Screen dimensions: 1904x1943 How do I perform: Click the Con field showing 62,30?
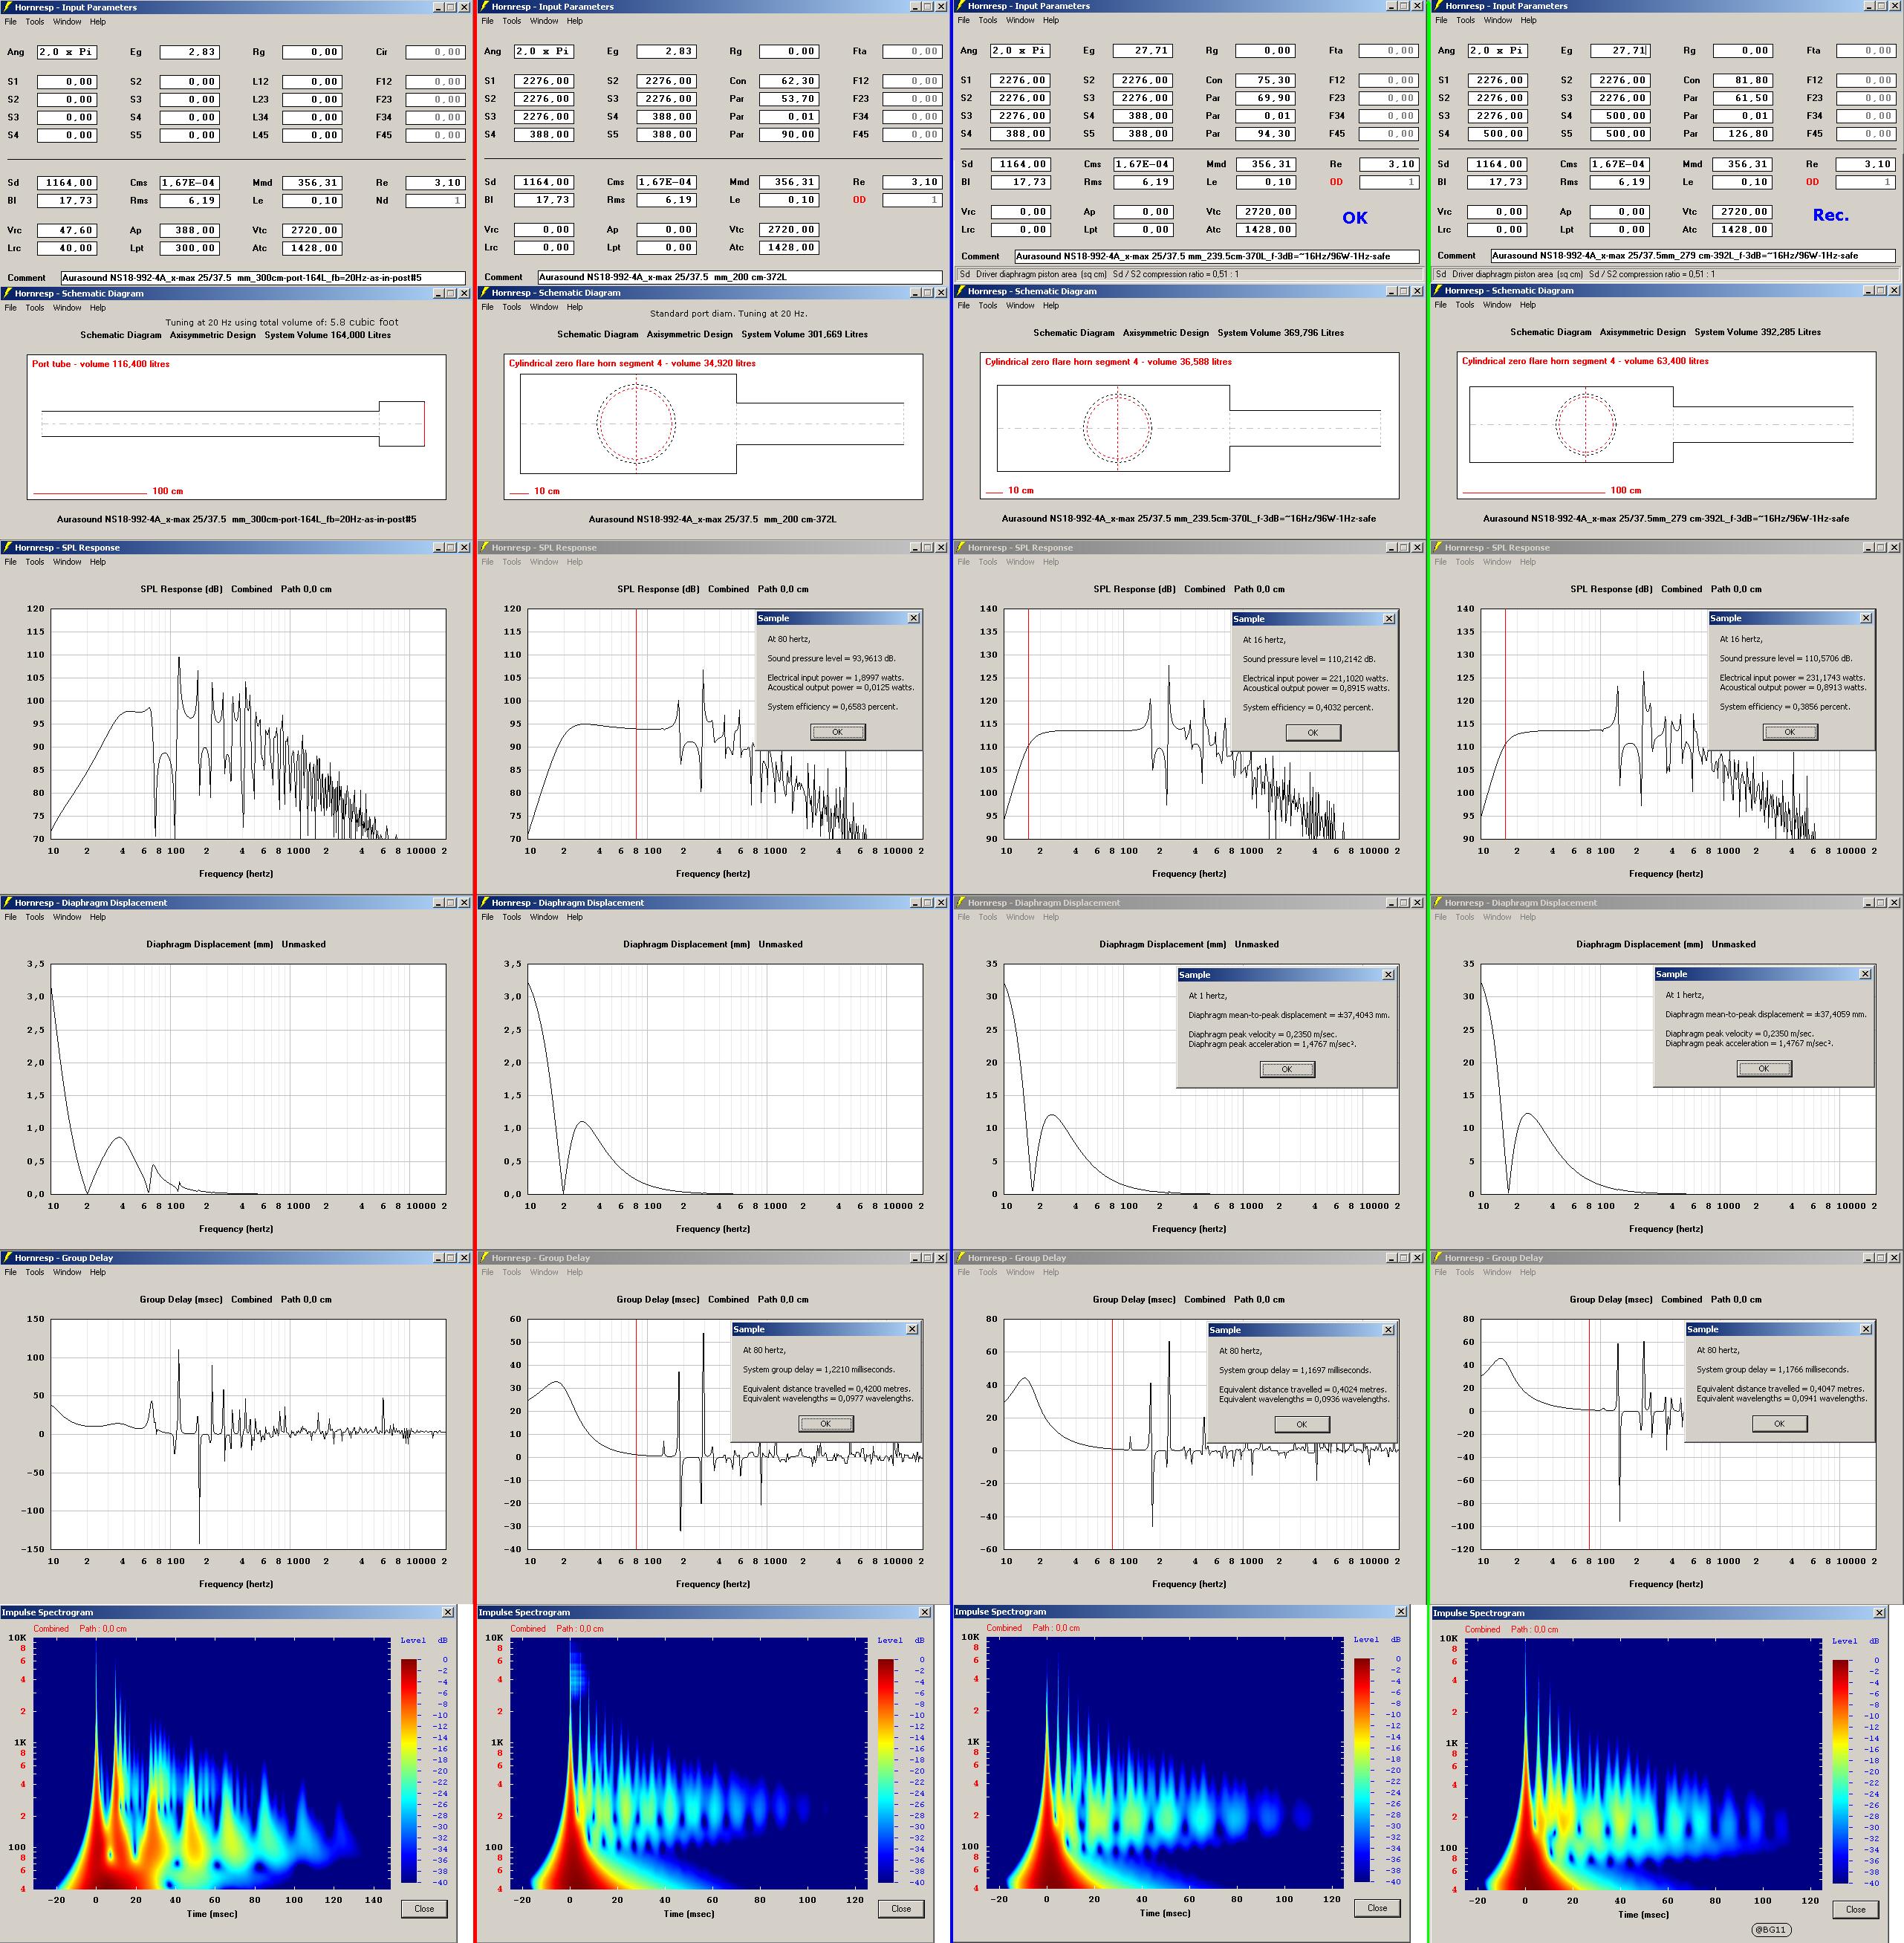point(789,81)
